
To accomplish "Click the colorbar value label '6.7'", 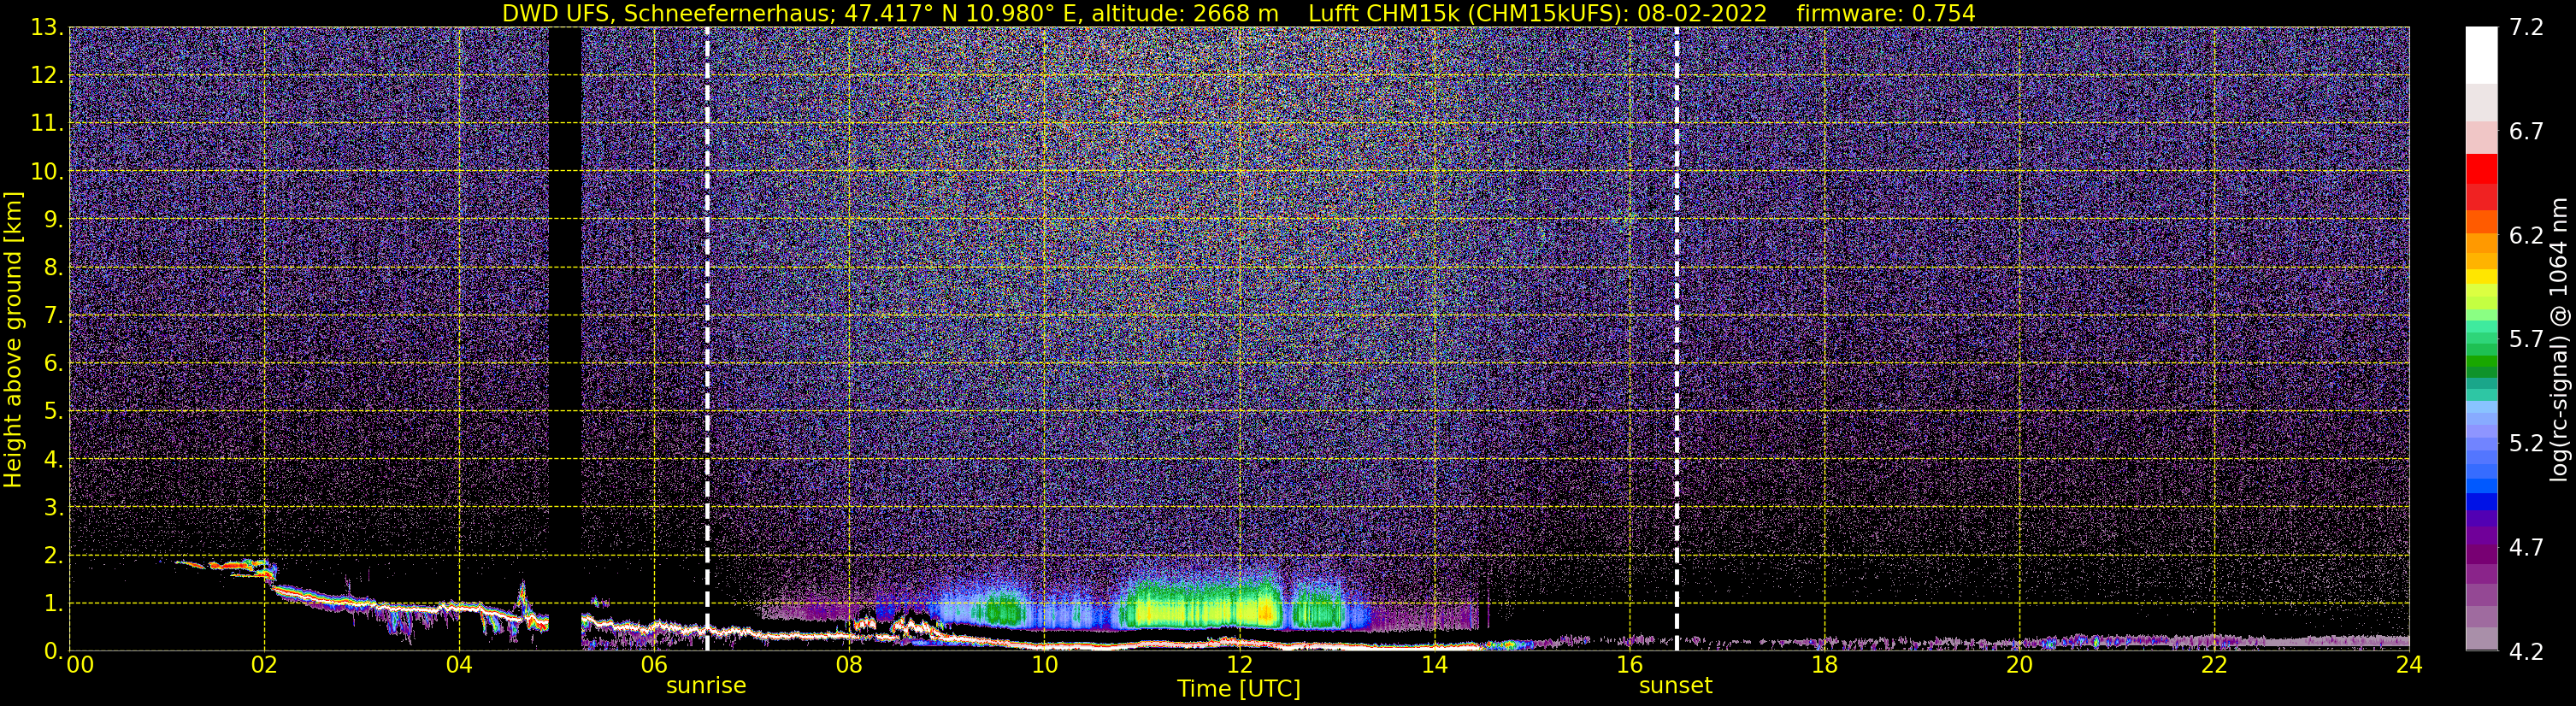I will click(2526, 132).
